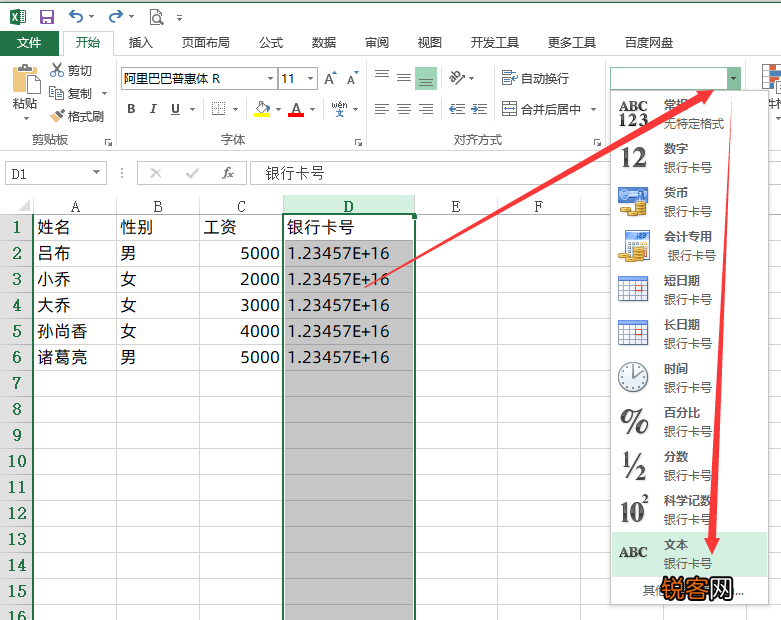
Task: Open the font name dropdown list
Action: click(x=270, y=78)
